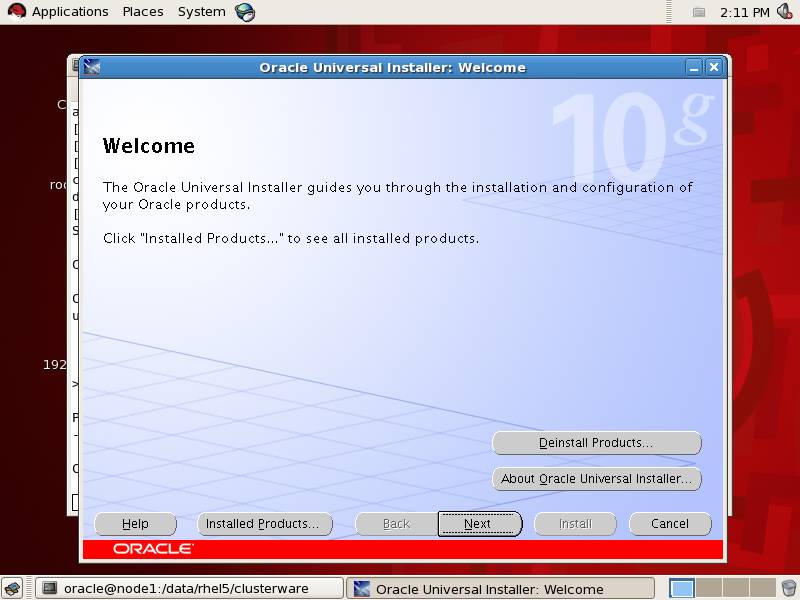Select Oracle Universal Installer taskbar entry
The image size is (800, 600).
tap(501, 588)
